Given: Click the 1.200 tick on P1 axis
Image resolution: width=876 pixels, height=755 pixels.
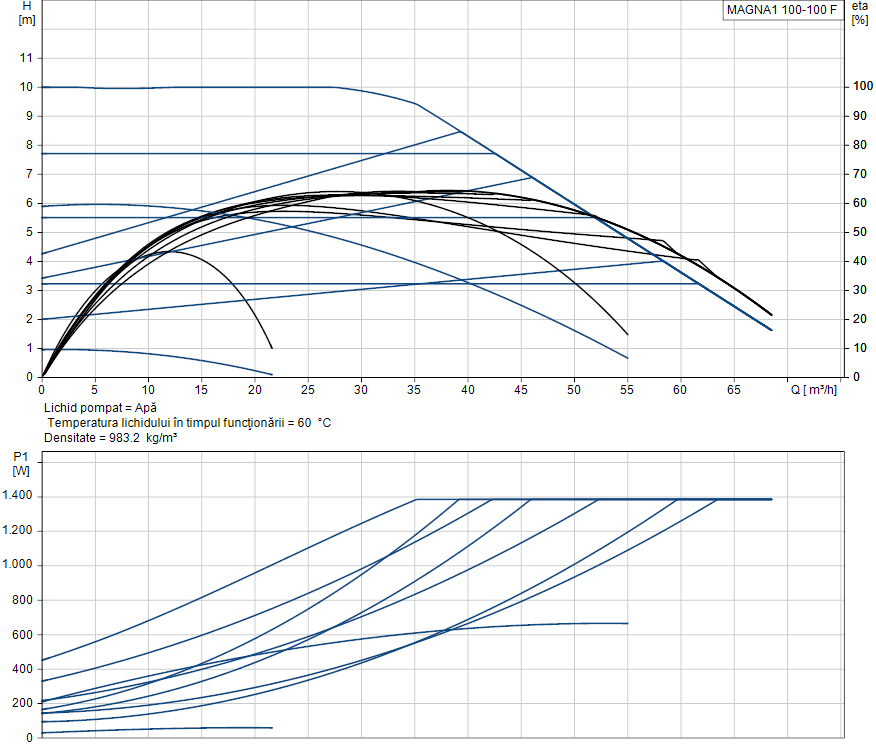Looking at the screenshot, I should click(x=19, y=531).
